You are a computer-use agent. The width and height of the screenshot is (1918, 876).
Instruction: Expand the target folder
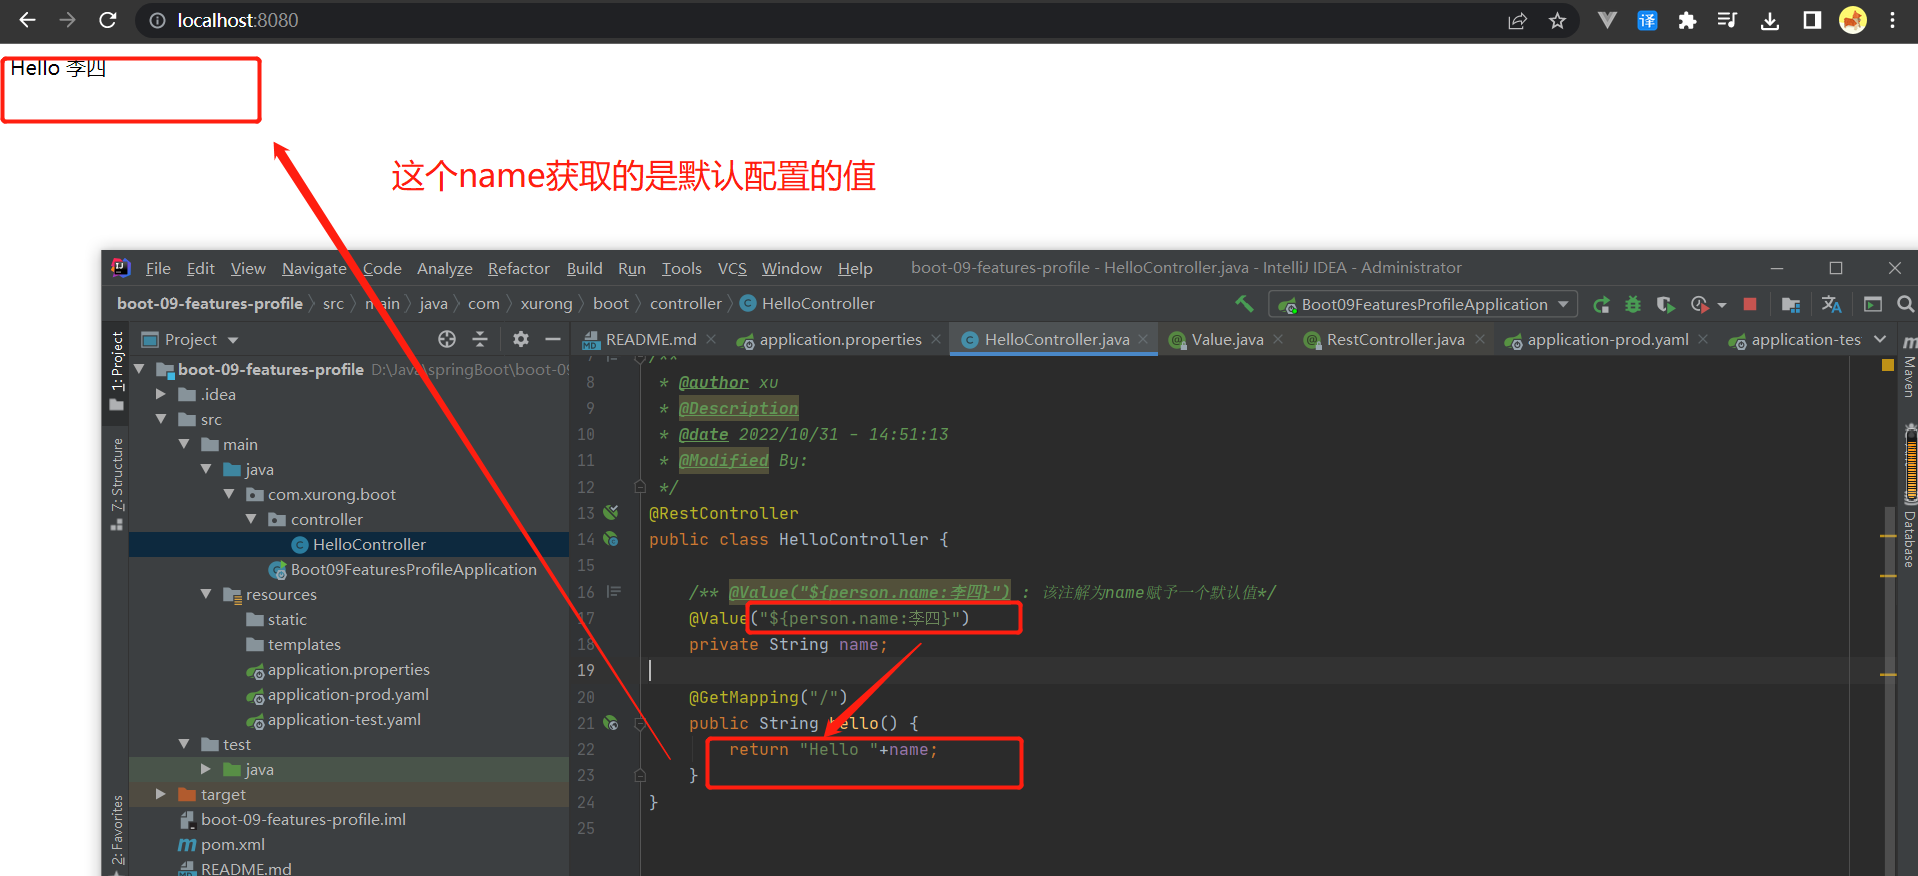[x=161, y=794]
